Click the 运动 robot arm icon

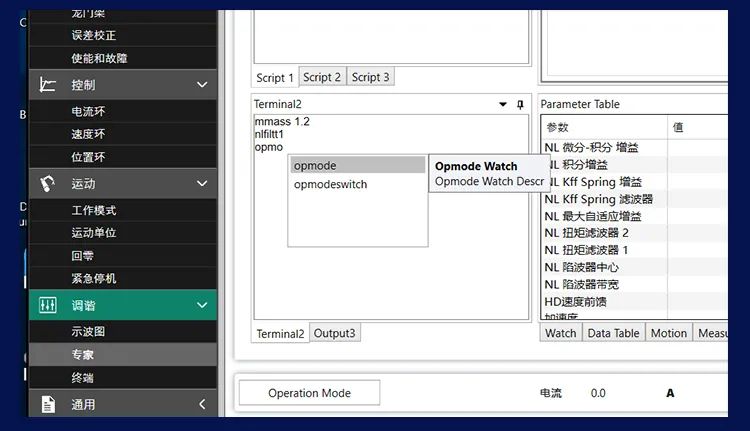[47, 183]
